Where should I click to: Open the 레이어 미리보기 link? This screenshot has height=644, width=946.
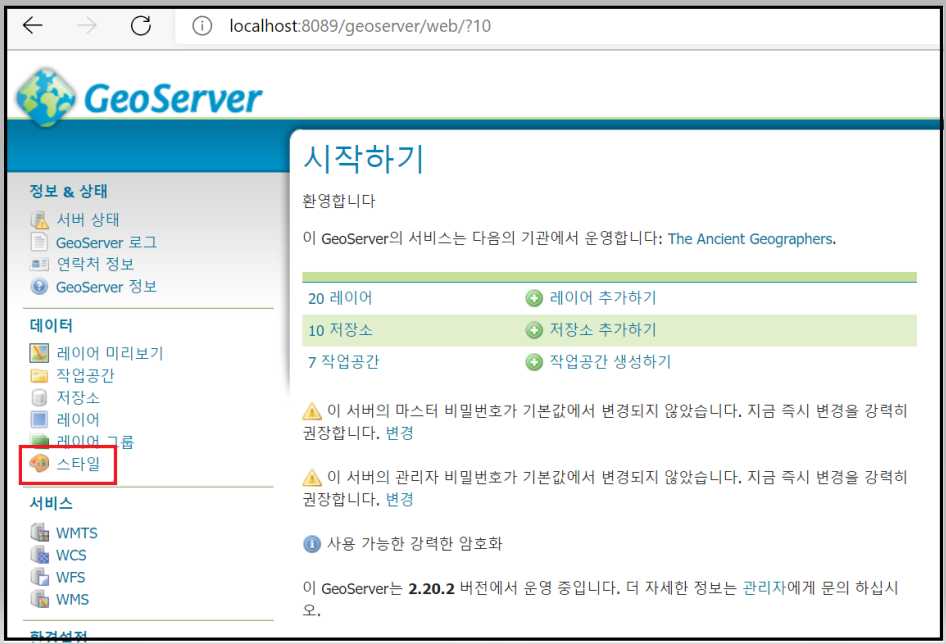click(110, 353)
